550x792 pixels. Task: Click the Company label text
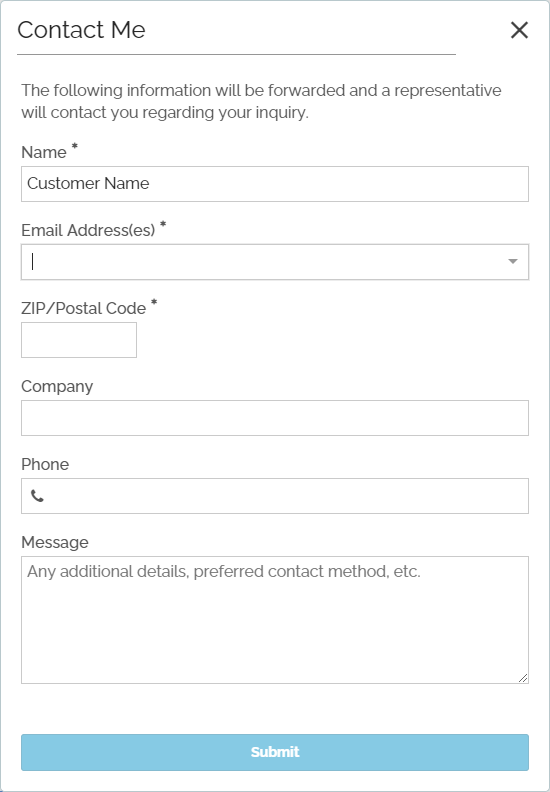tap(57, 386)
